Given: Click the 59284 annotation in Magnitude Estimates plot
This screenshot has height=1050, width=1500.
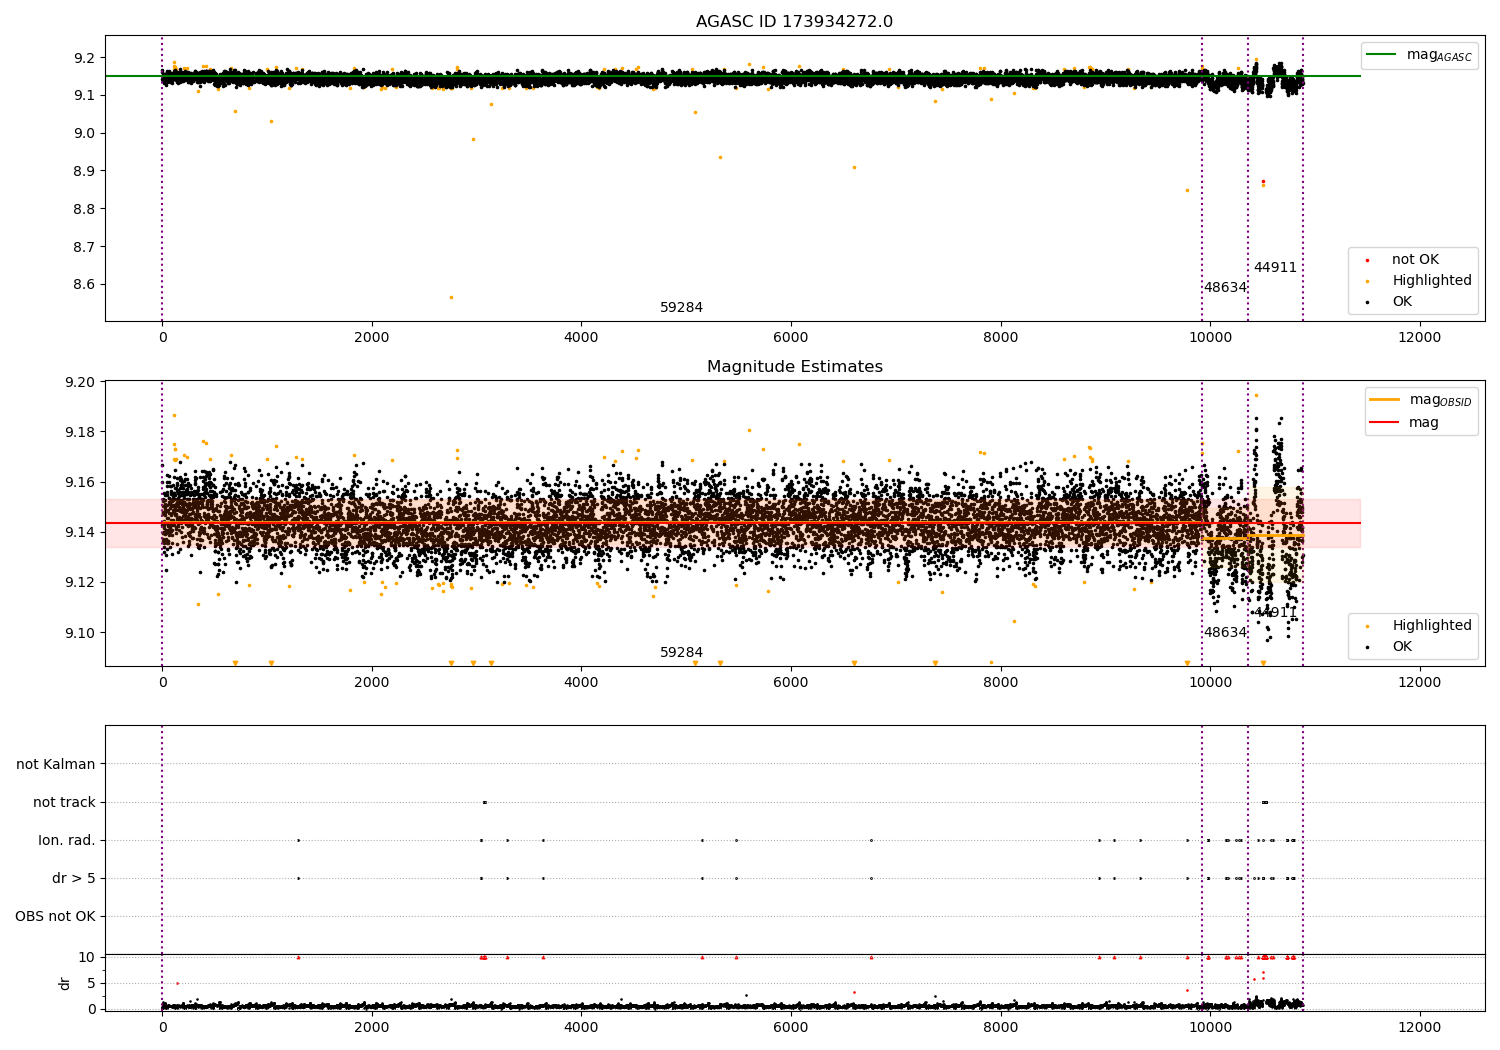Looking at the screenshot, I should [681, 653].
